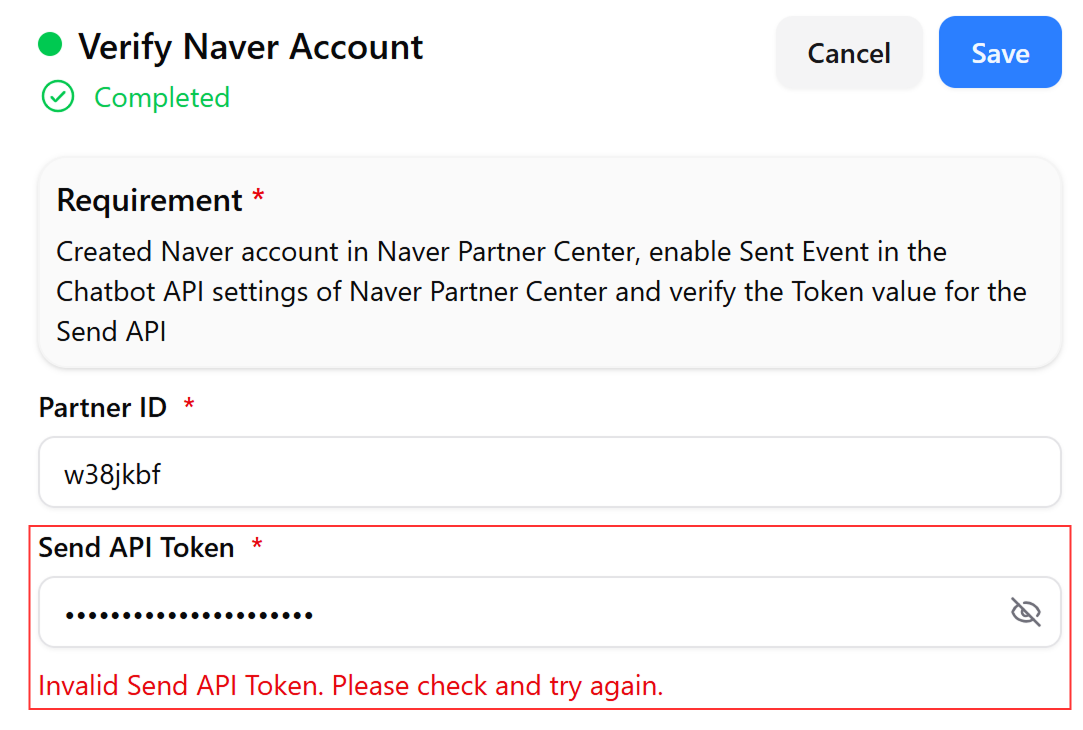The height and width of the screenshot is (730, 1083).
Task: Click the masked dots in the token field
Action: coord(189,615)
